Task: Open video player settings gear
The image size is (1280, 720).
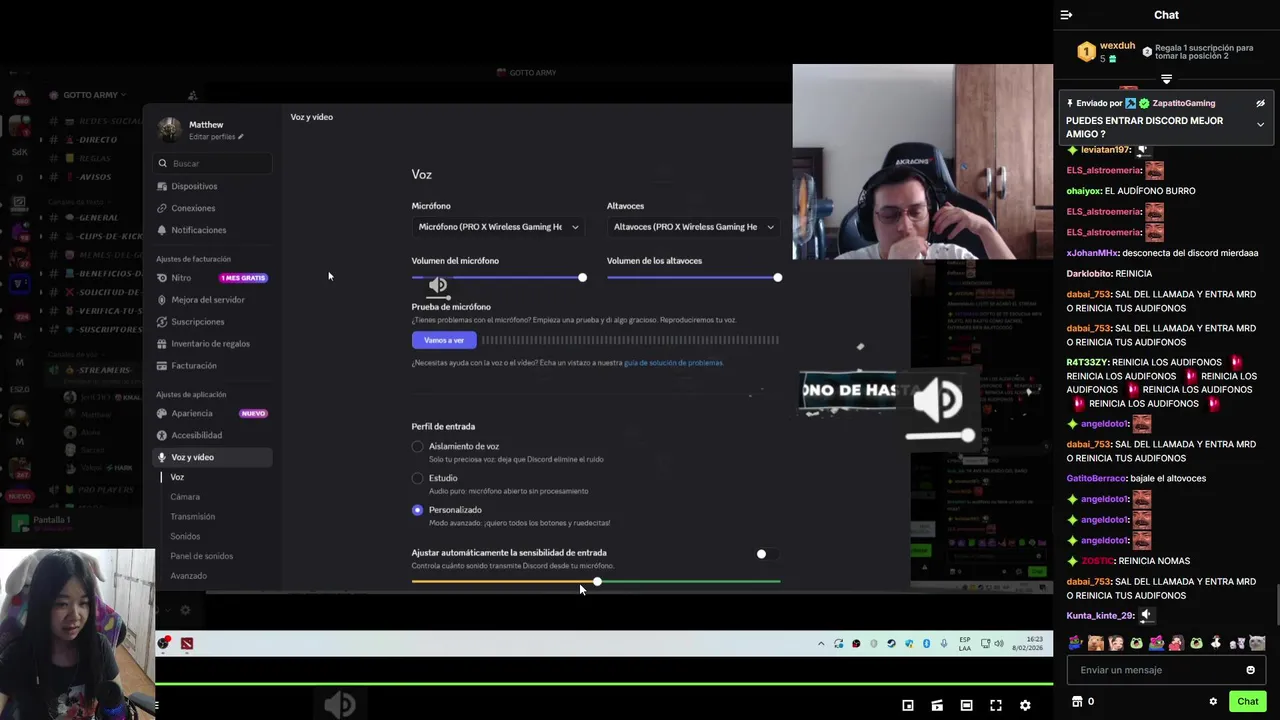Action: [x=1025, y=705]
